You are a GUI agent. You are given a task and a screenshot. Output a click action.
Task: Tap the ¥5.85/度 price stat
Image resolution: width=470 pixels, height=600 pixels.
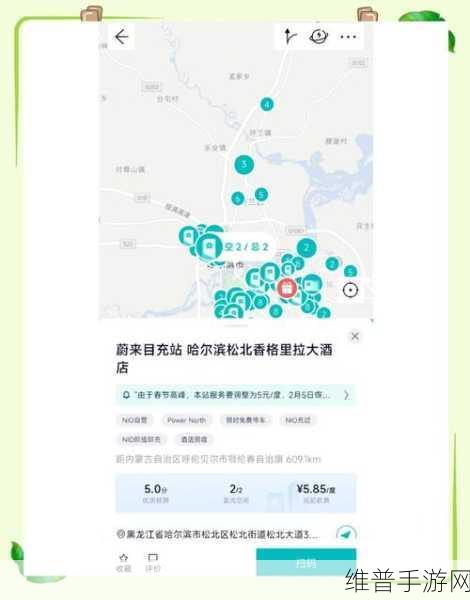point(316,493)
